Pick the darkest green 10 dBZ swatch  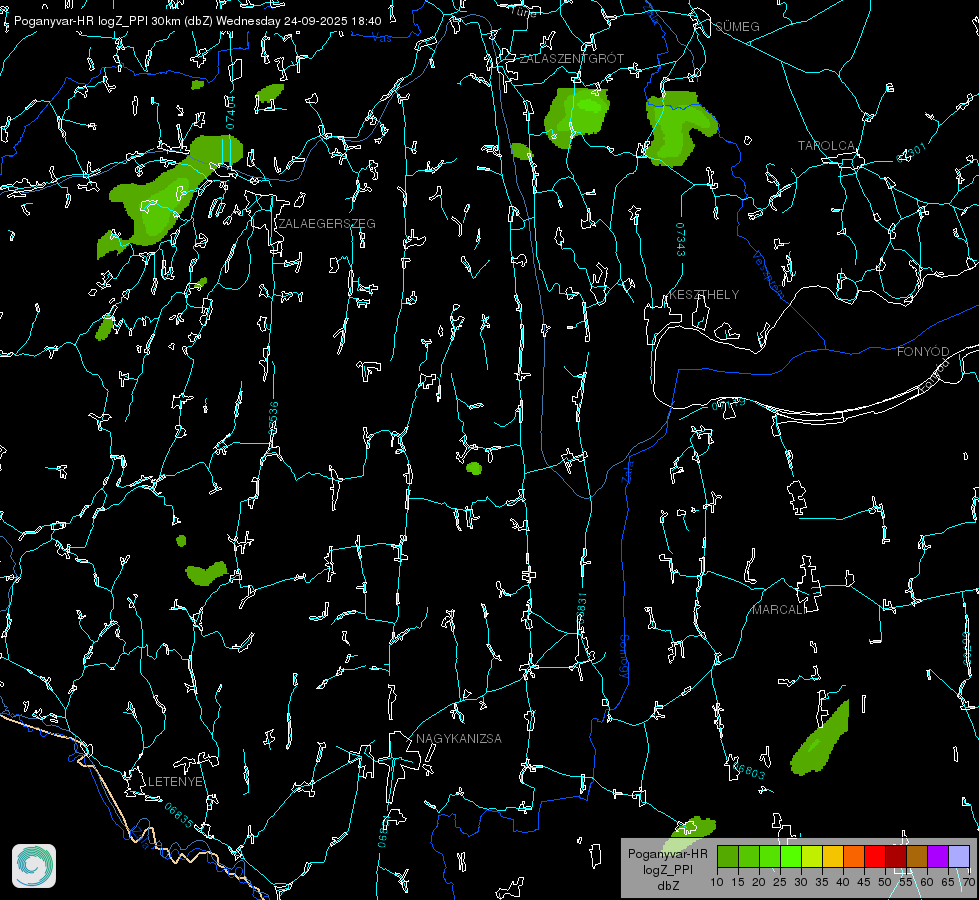728,856
